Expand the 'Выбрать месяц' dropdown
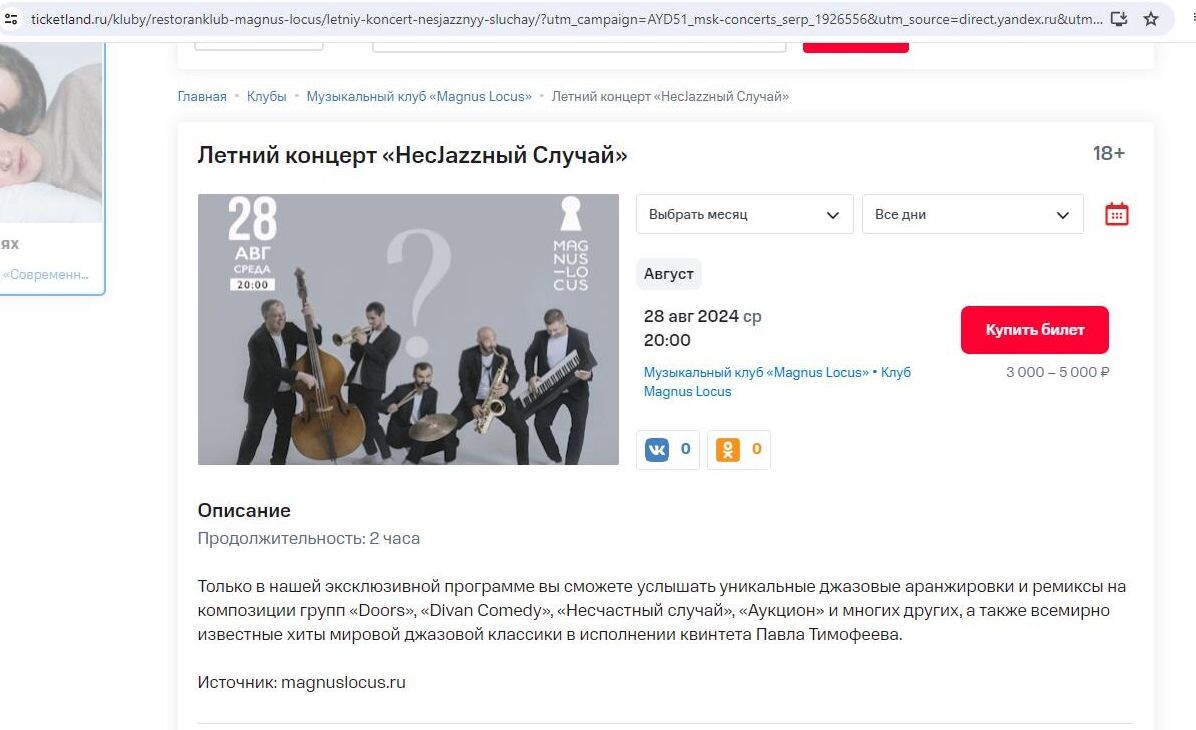The height and width of the screenshot is (730, 1196). (744, 214)
